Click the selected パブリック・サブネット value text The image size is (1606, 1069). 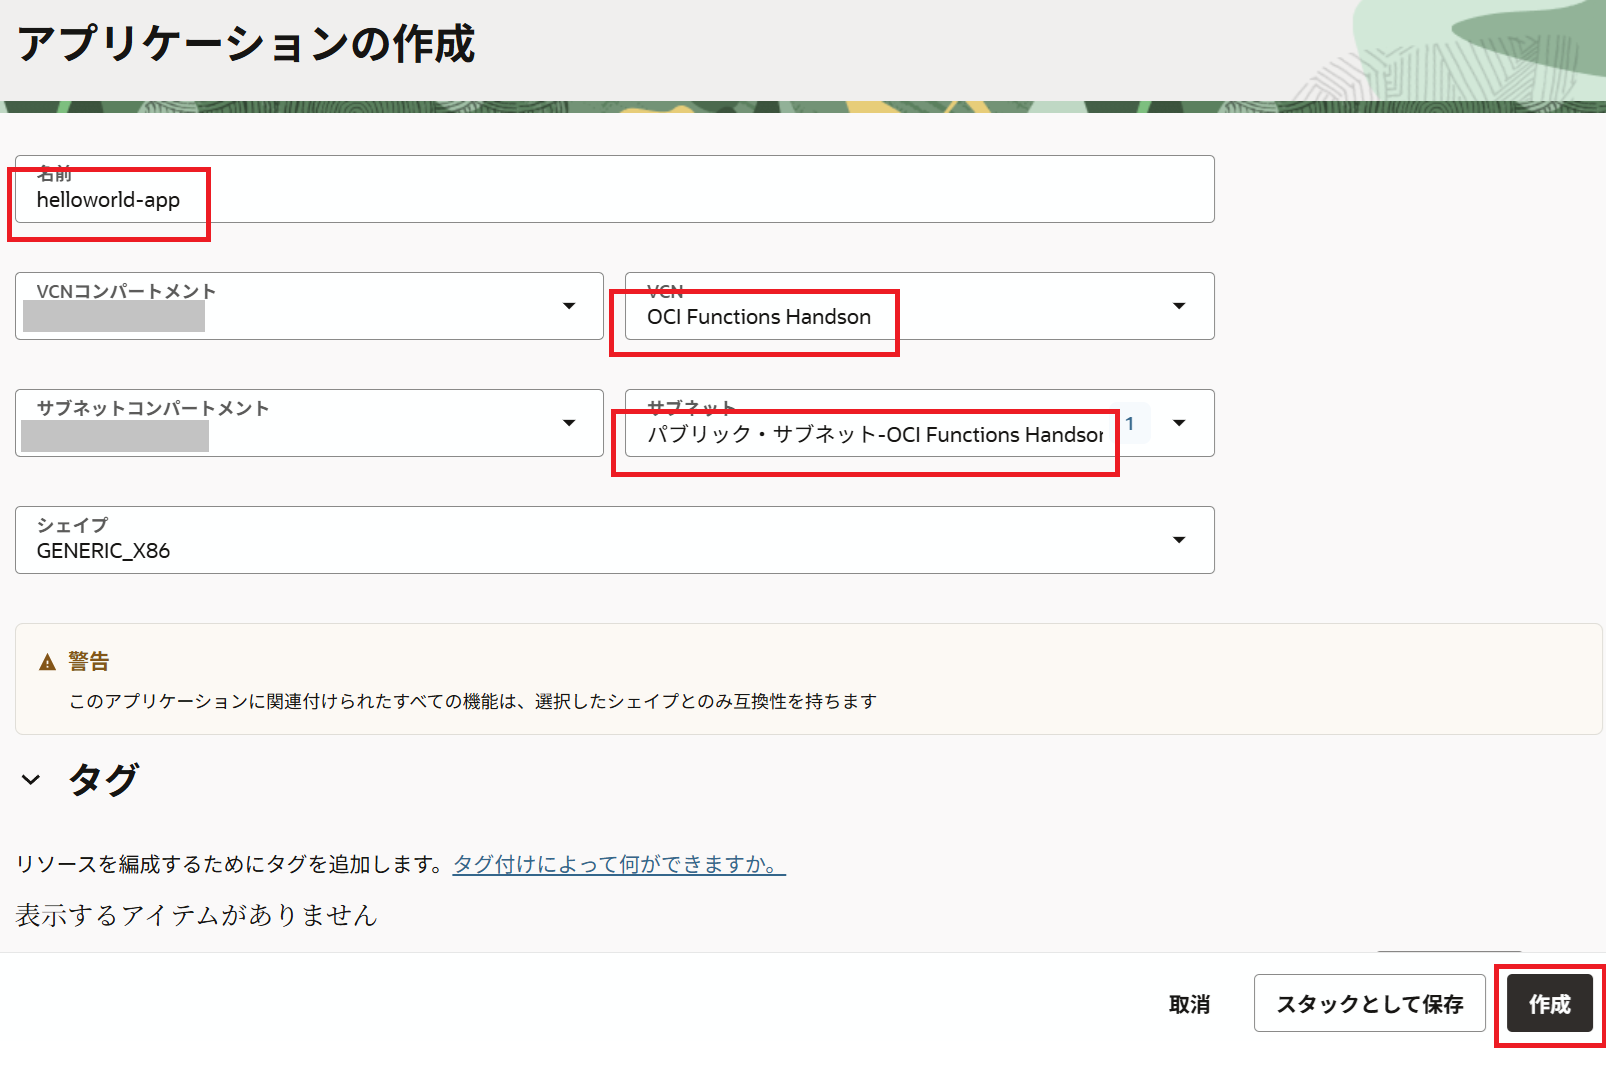coord(874,435)
